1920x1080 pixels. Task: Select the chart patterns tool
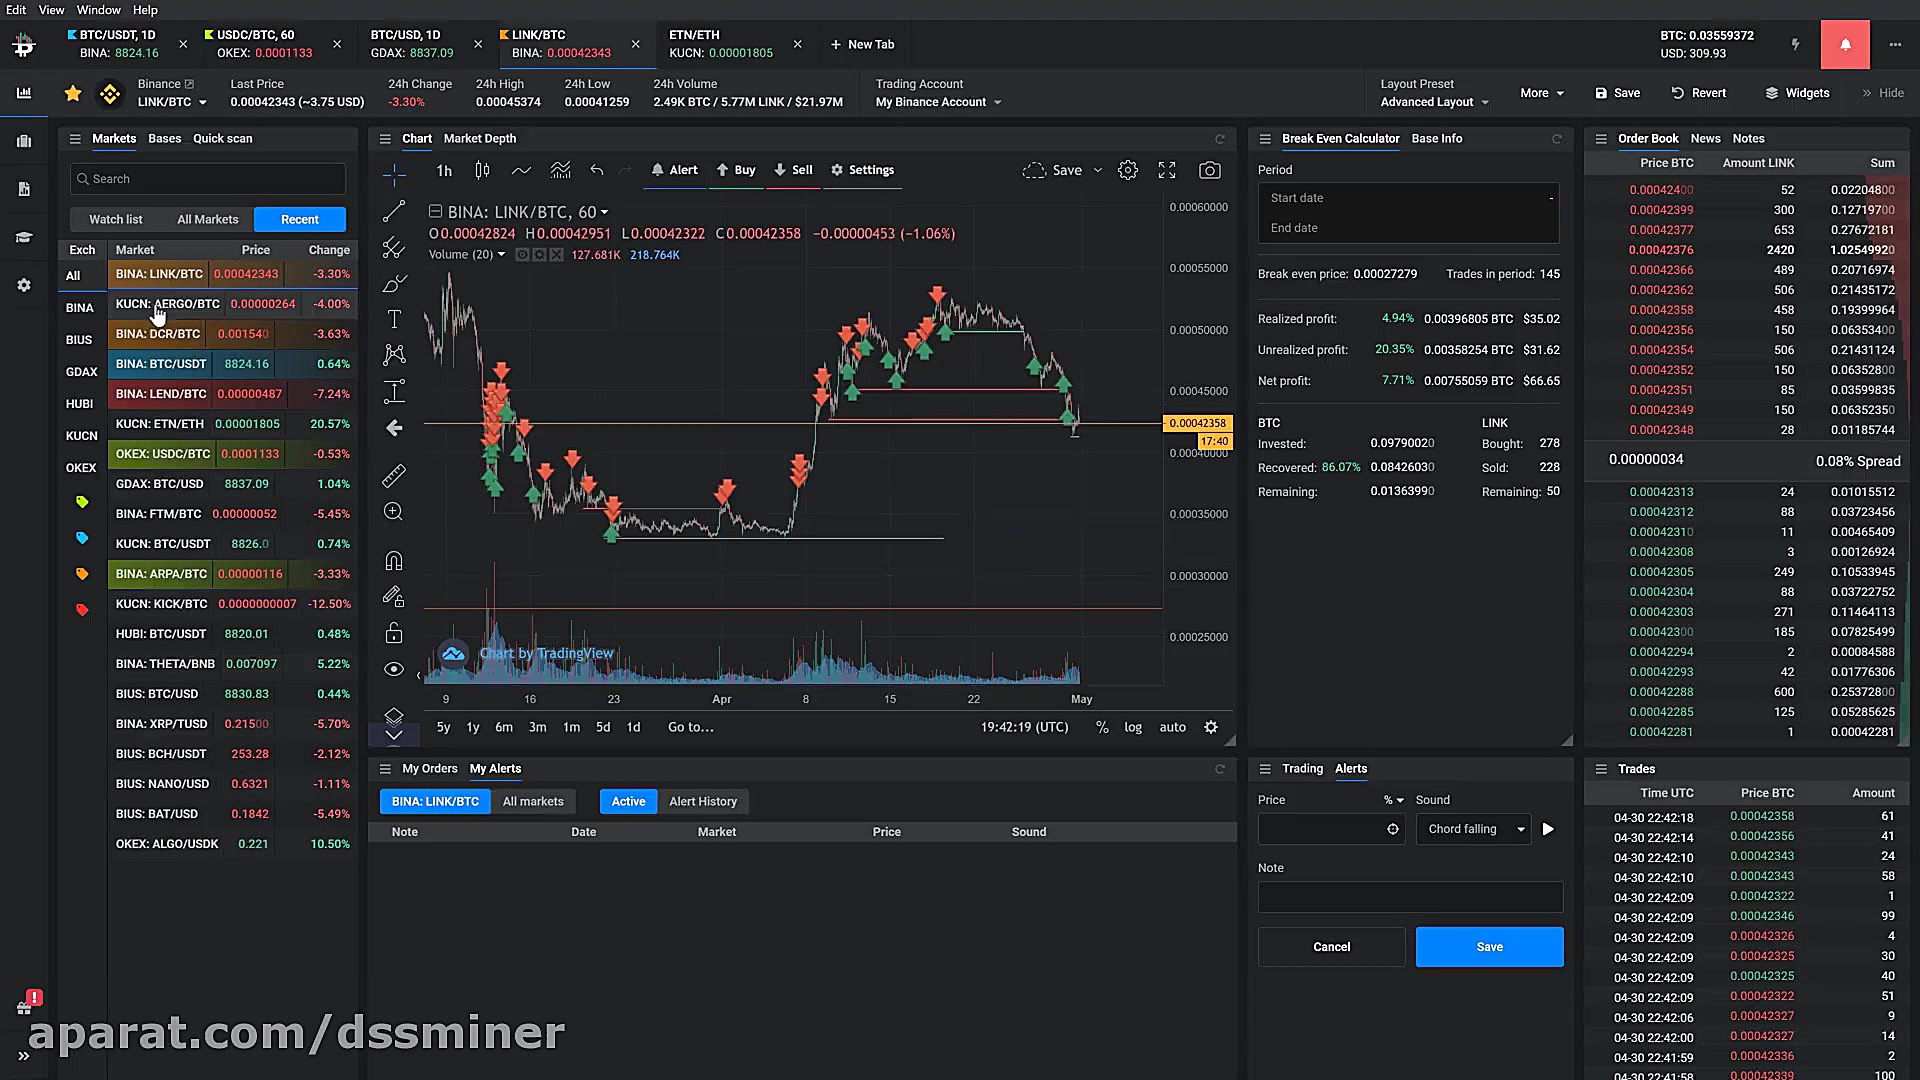(x=394, y=354)
